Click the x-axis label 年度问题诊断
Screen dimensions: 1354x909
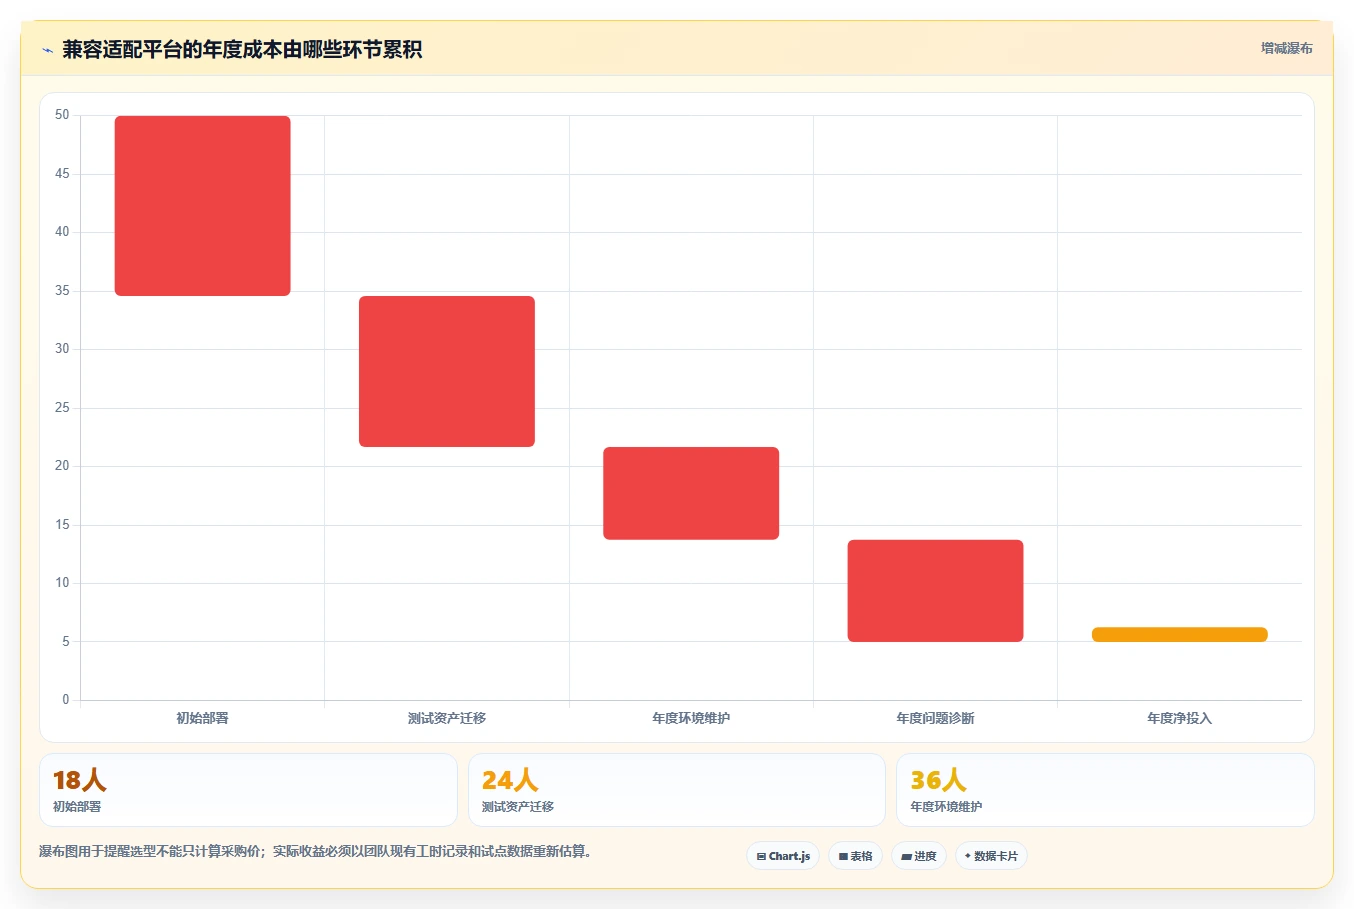(x=935, y=718)
